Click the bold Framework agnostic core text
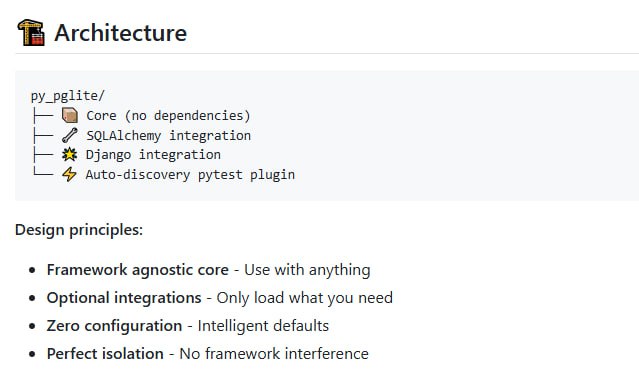This screenshot has height=387, width=639. click(x=138, y=270)
